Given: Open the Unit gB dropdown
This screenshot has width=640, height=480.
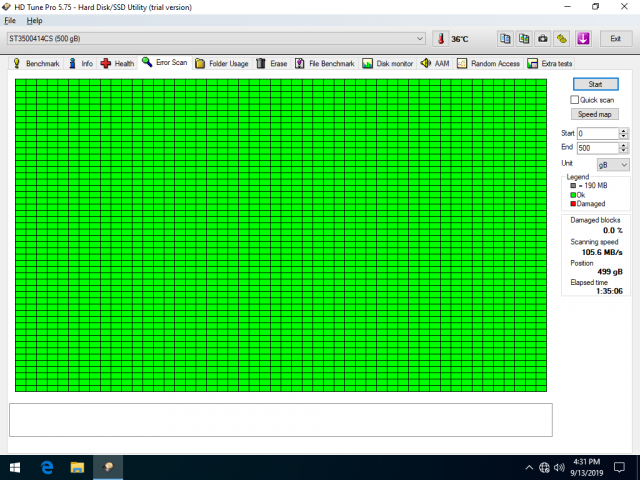Looking at the screenshot, I should [x=613, y=164].
